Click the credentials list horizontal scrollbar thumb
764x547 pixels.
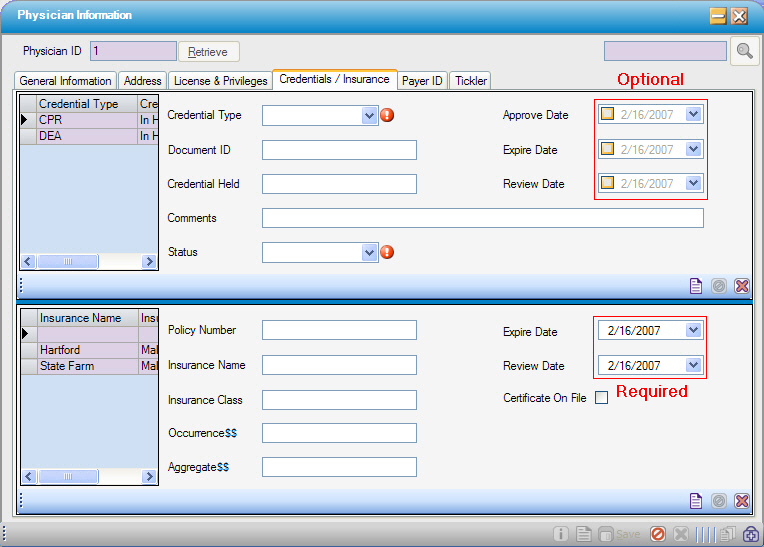tap(68, 262)
